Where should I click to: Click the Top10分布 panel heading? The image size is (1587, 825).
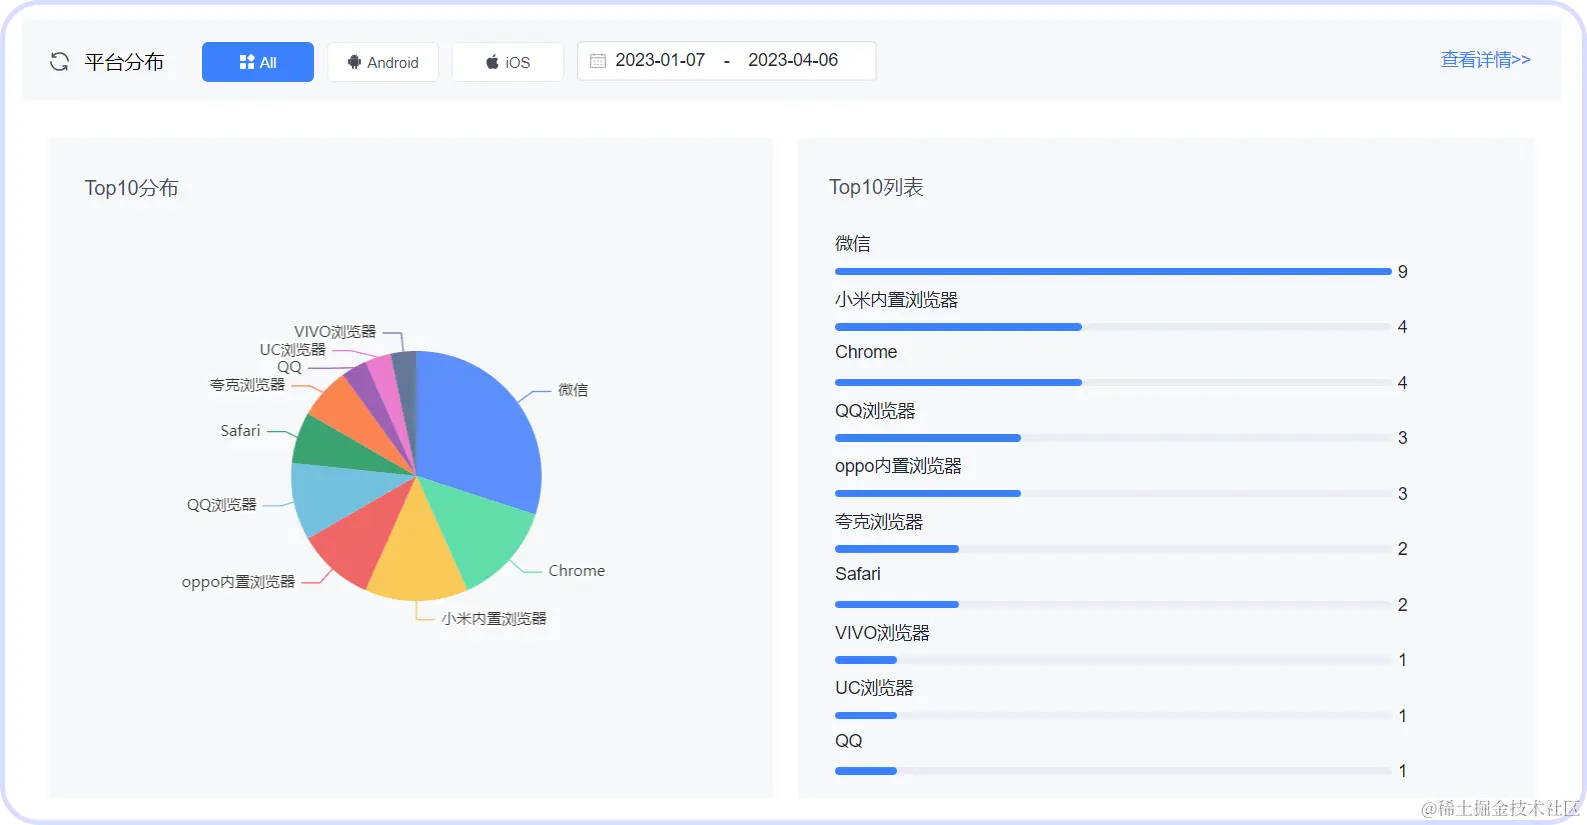131,188
